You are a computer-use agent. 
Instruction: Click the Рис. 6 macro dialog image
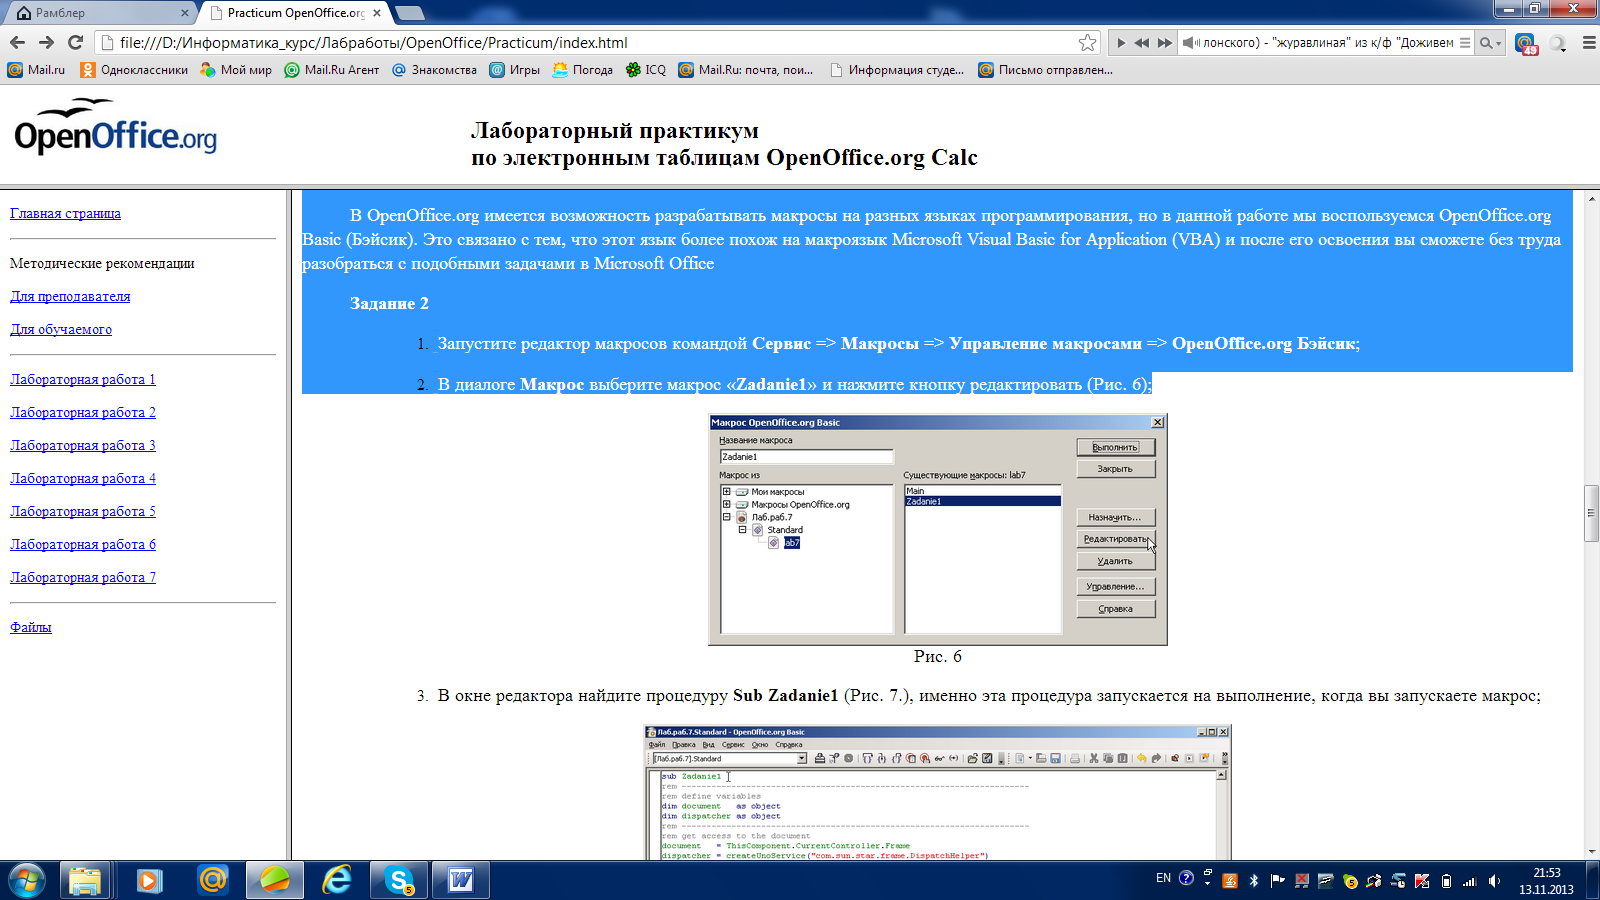click(938, 530)
